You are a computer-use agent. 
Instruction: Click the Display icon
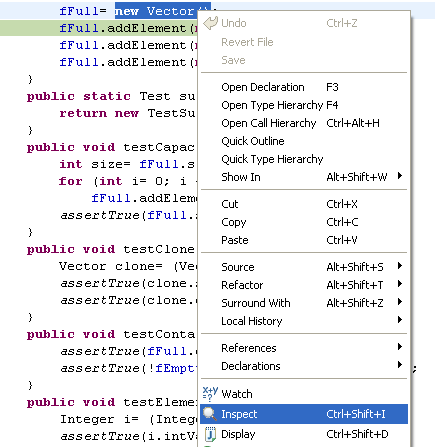click(x=210, y=434)
